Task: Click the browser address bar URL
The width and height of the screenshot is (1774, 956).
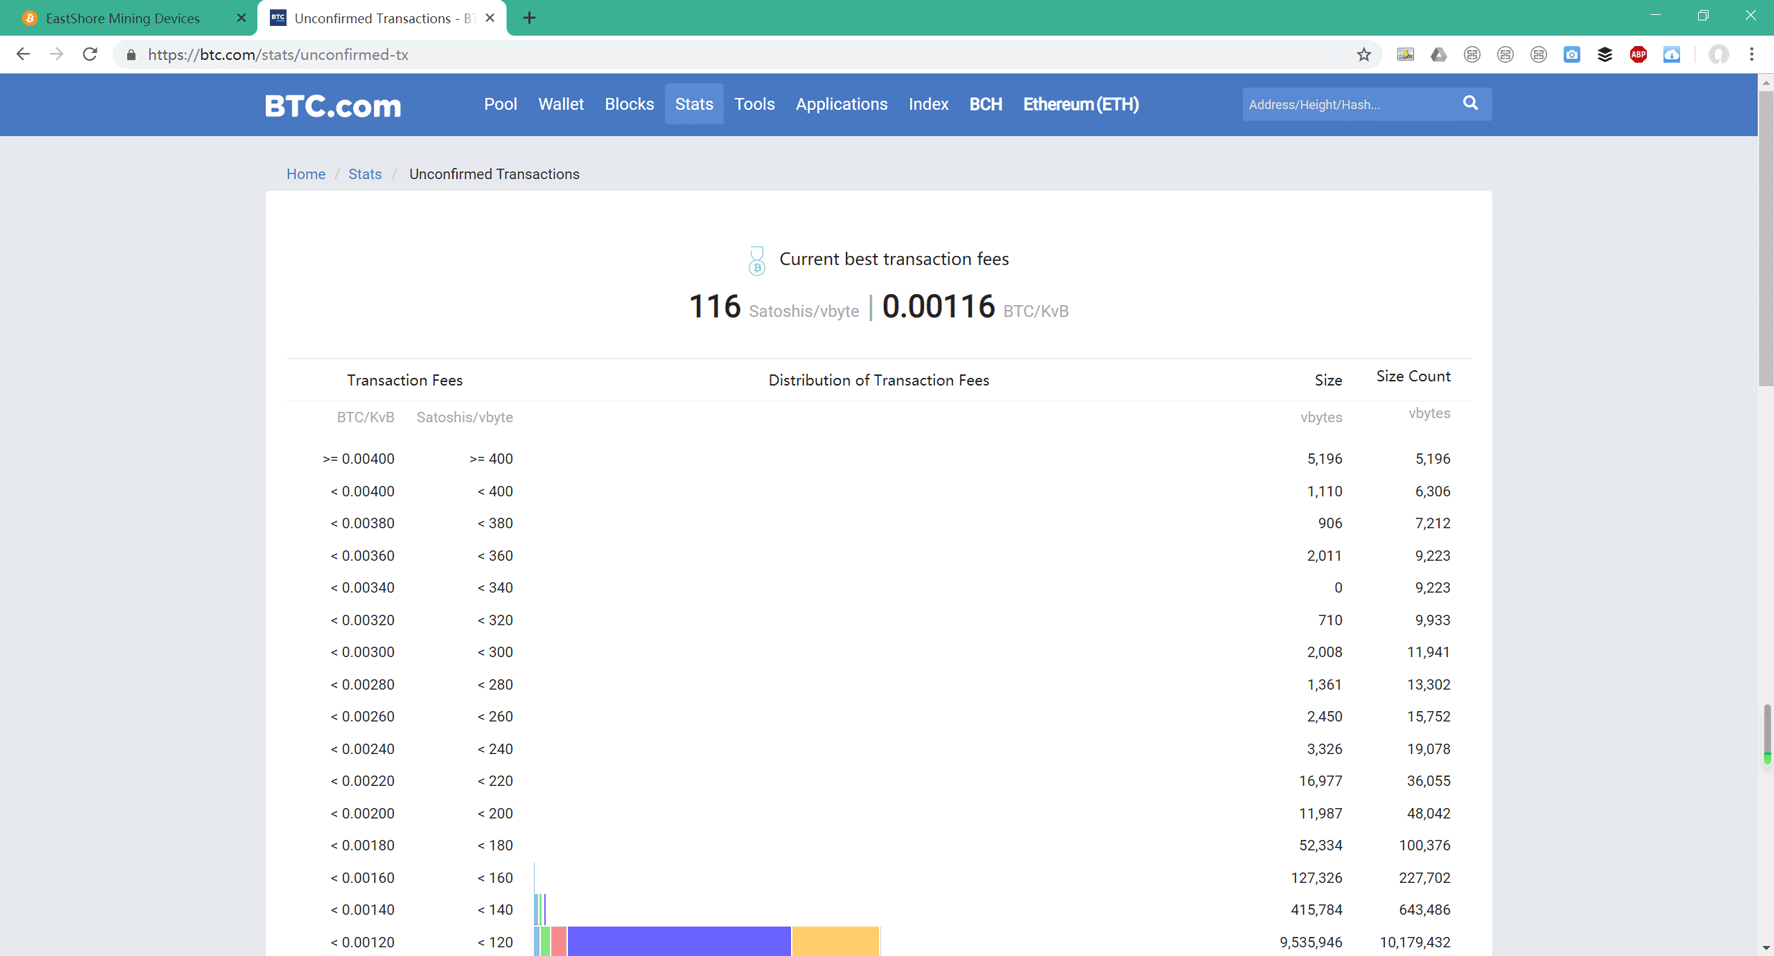Action: [278, 55]
